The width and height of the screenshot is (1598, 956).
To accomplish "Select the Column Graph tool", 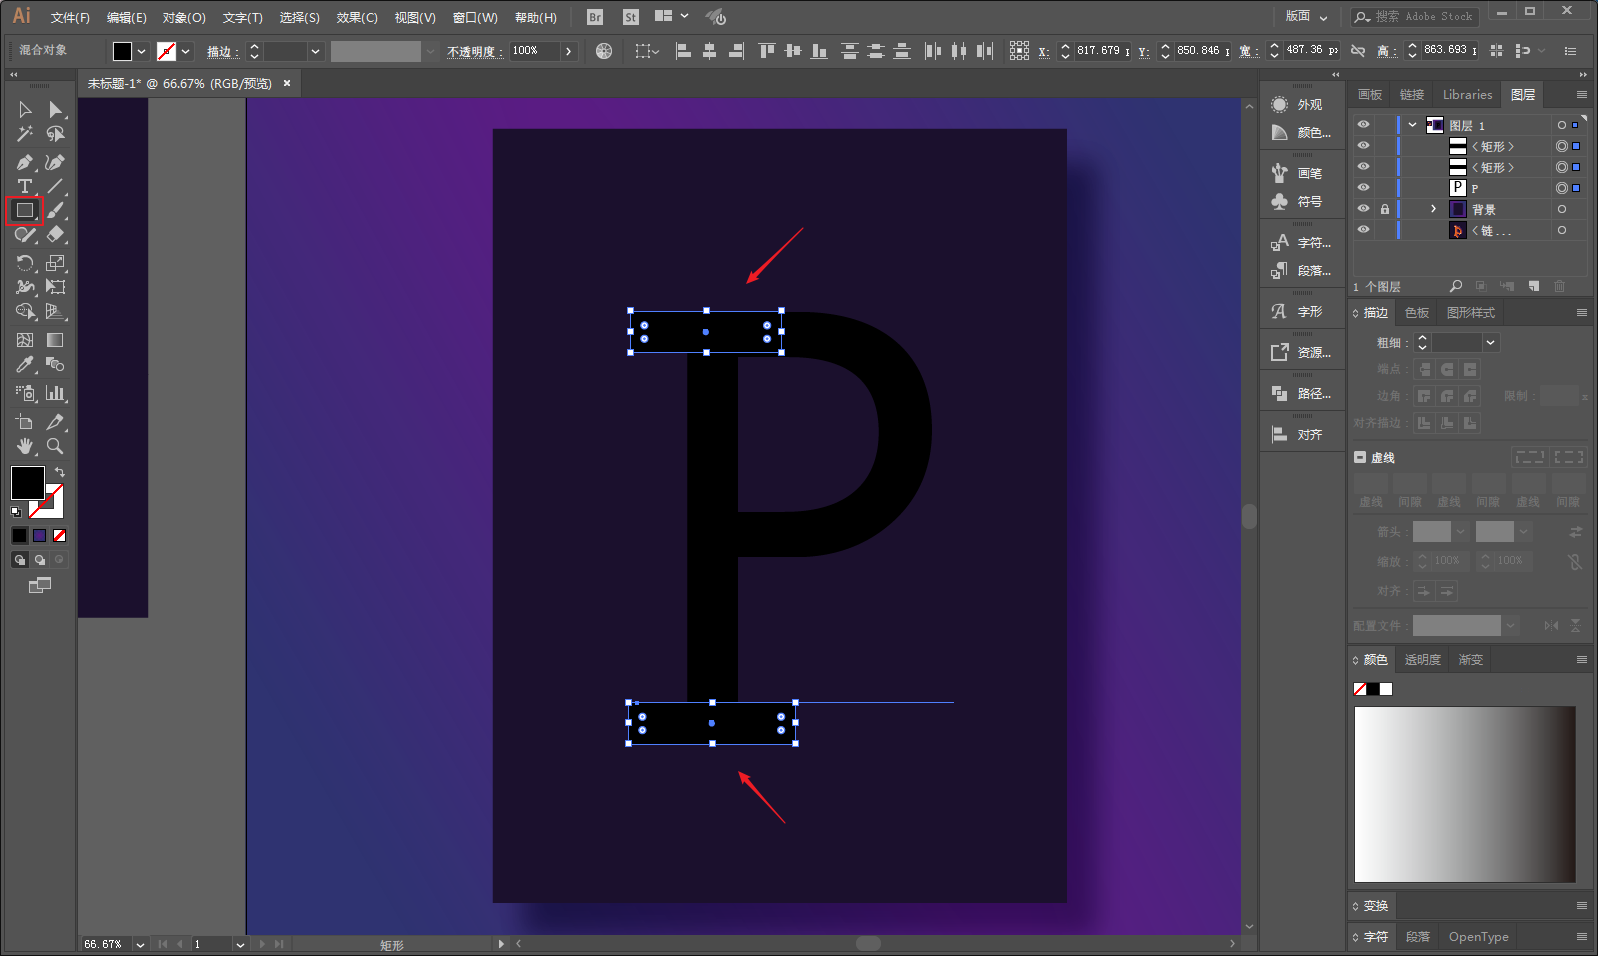I will tap(55, 393).
